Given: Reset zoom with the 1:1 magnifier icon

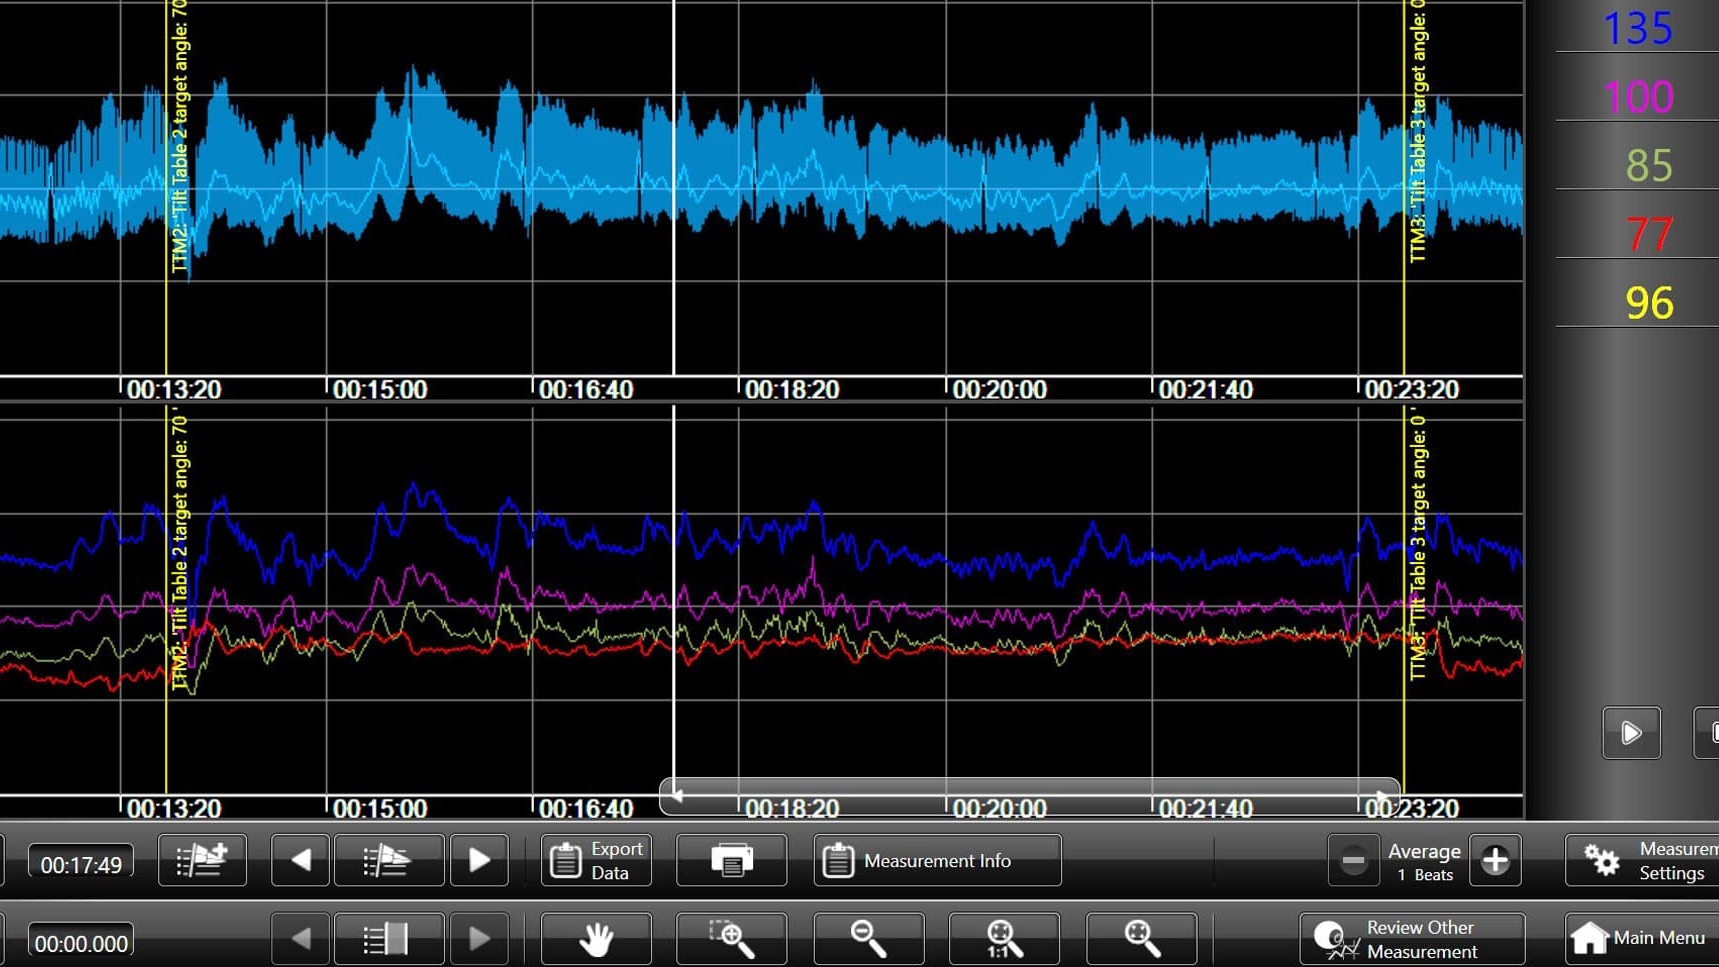Looking at the screenshot, I should click(x=1003, y=938).
